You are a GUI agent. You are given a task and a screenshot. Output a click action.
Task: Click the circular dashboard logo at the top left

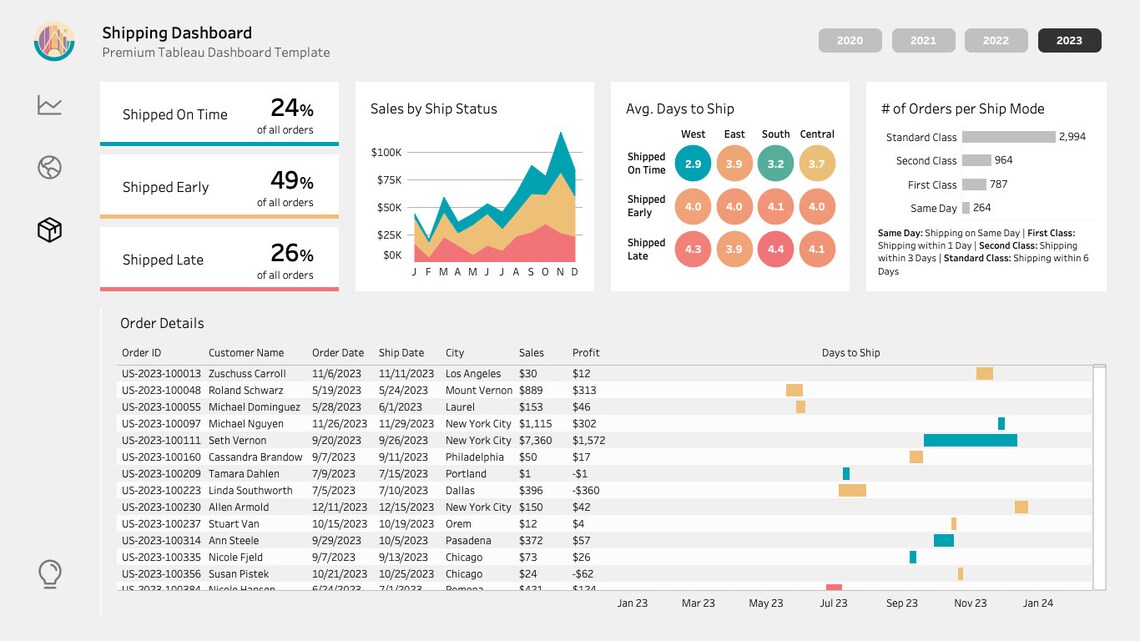pyautogui.click(x=53, y=41)
